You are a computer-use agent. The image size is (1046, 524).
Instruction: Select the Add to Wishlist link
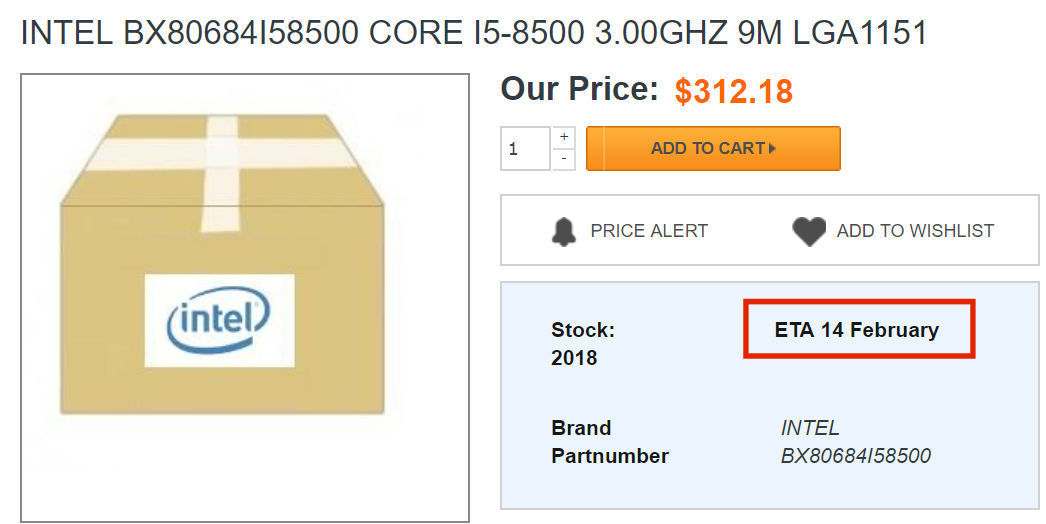[915, 231]
